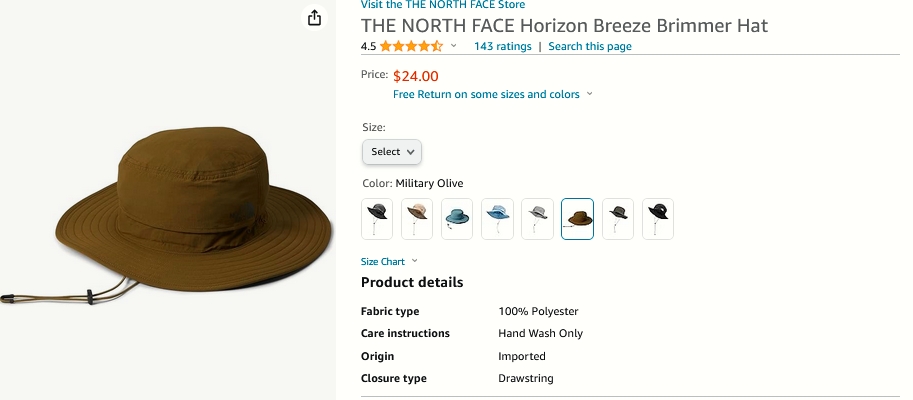
Task: Click Free Return on some sizes and colors
Action: tap(486, 94)
